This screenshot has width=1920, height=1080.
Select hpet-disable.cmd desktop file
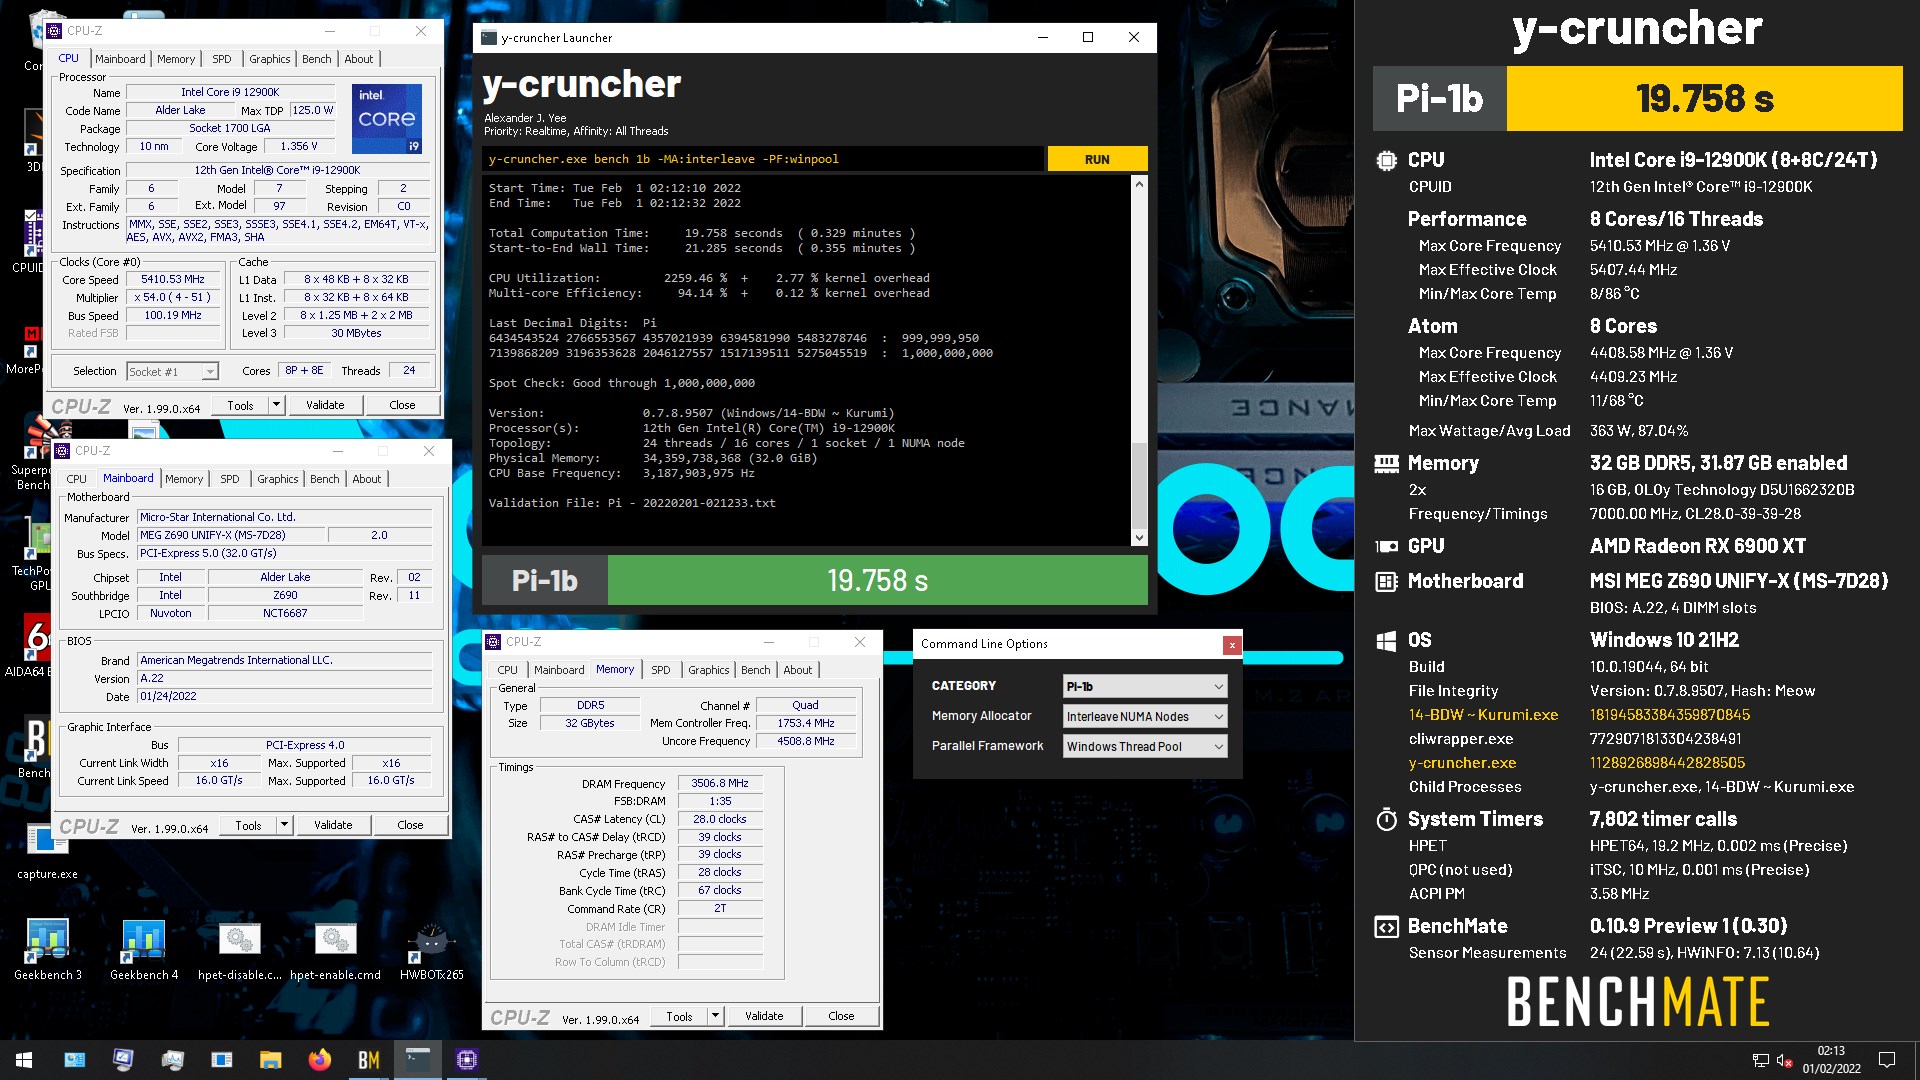point(240,950)
